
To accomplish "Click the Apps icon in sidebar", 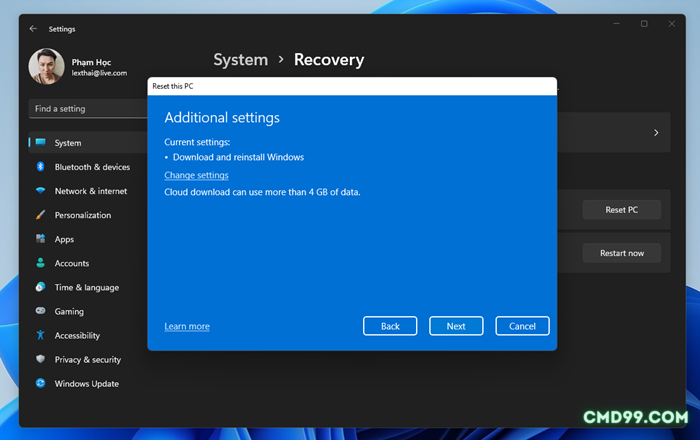I will coord(41,239).
